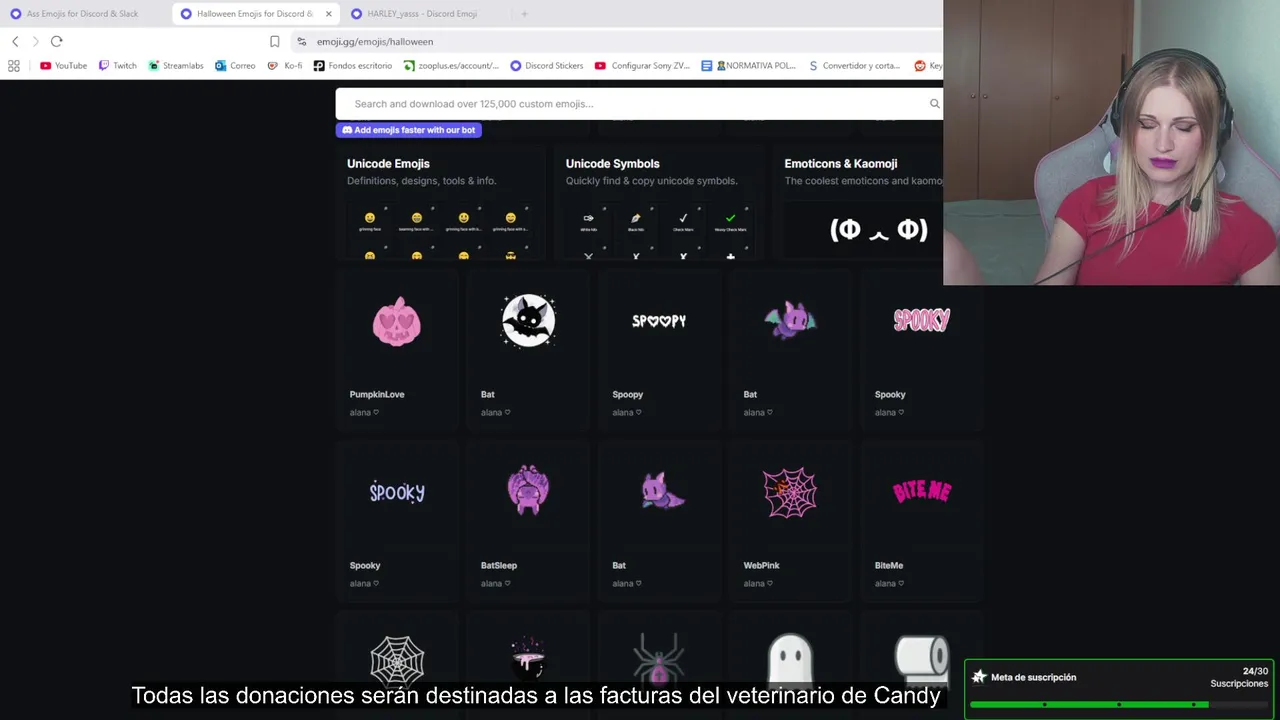Open the Convertidor y corta bookmark
This screenshot has width=1280, height=720.
pyautogui.click(x=854, y=66)
